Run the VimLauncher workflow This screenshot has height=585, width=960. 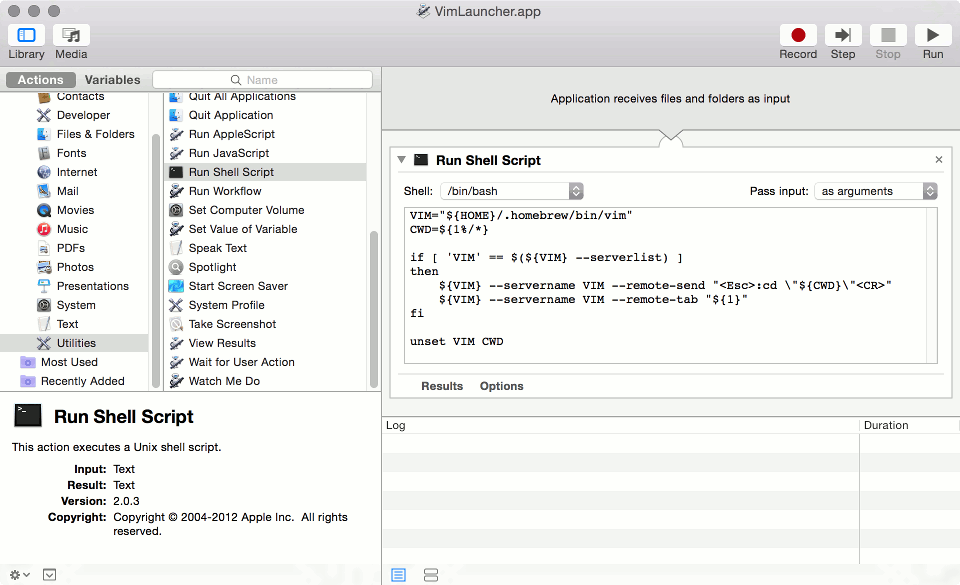932,34
